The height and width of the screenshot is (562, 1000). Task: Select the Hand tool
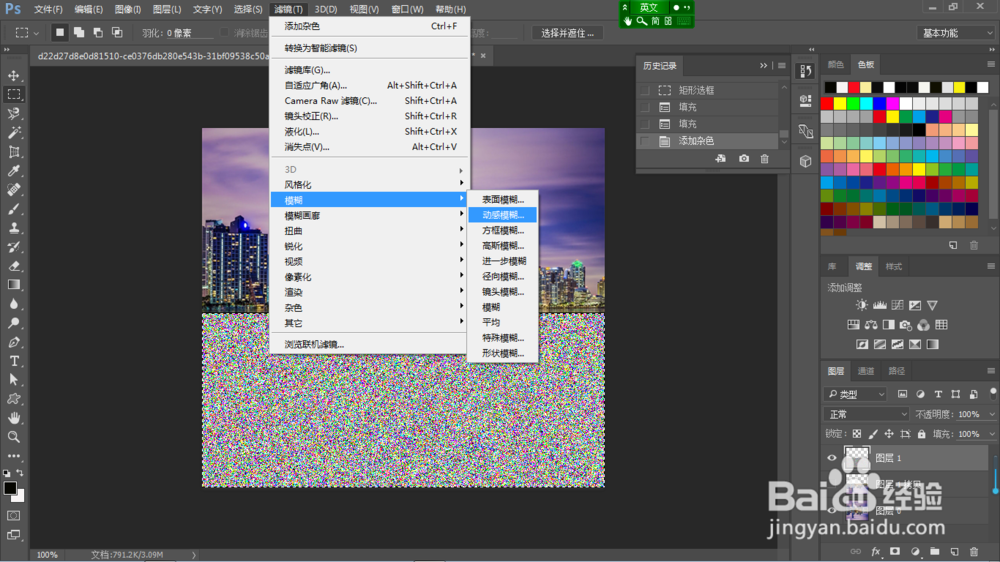click(x=13, y=418)
